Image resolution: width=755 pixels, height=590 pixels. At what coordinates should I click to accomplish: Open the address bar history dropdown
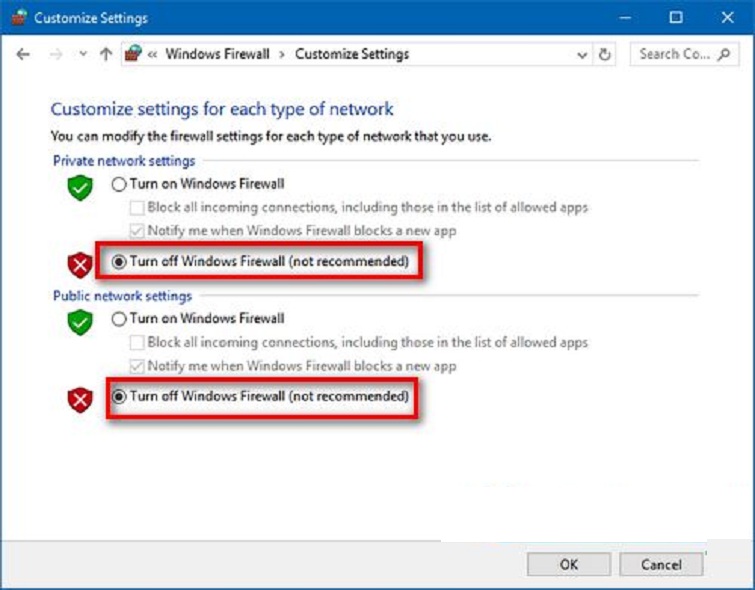click(x=583, y=56)
